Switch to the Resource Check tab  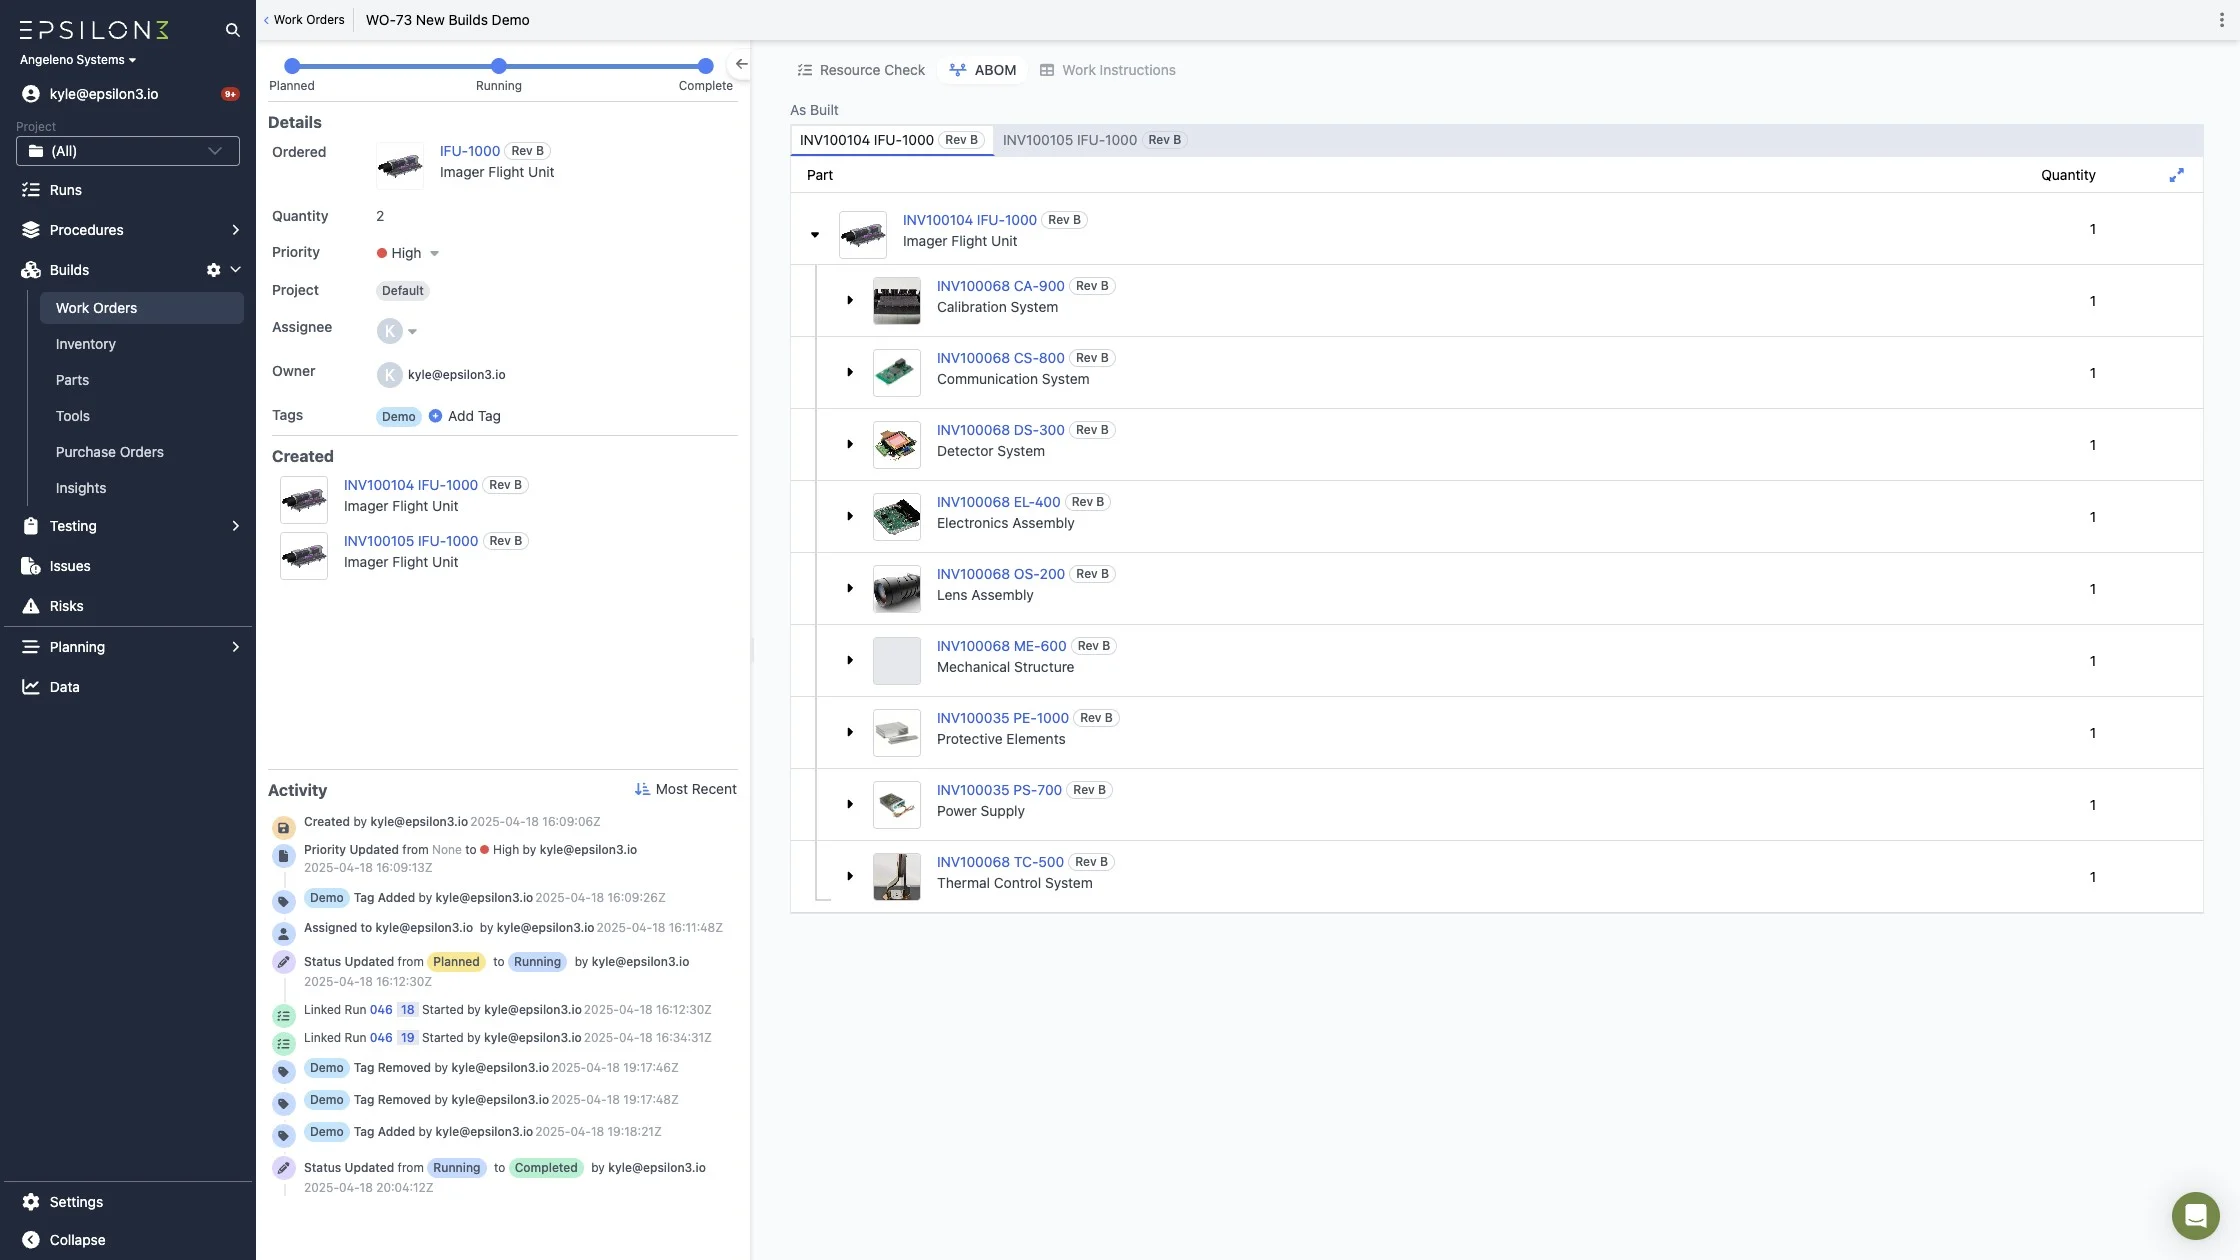click(860, 70)
